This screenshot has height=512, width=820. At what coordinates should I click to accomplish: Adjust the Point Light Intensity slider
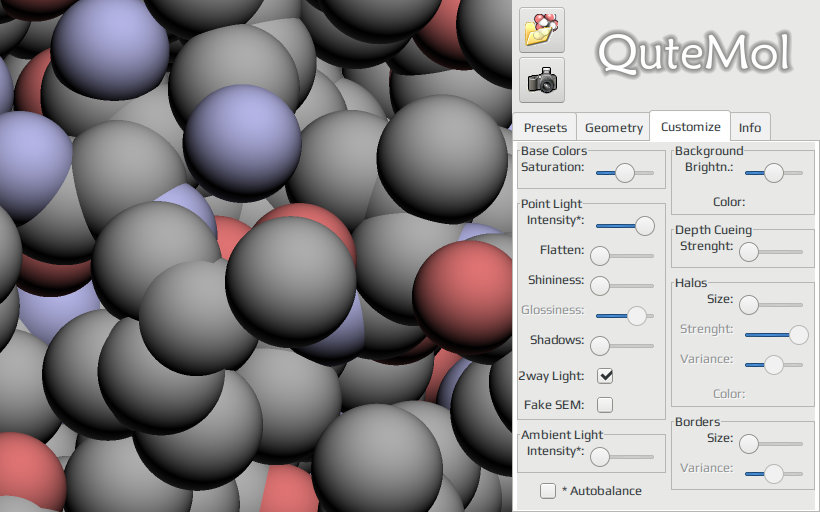click(x=624, y=226)
